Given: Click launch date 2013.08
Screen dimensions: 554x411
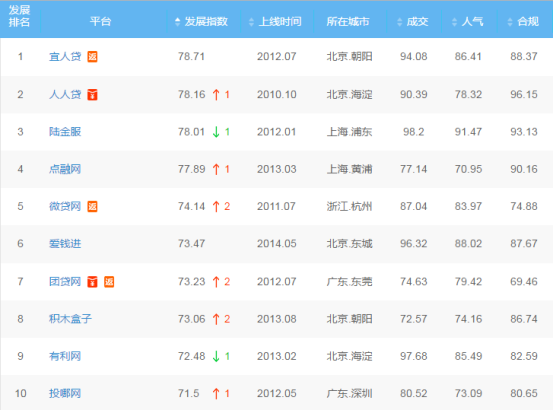Looking at the screenshot, I should (277, 319).
